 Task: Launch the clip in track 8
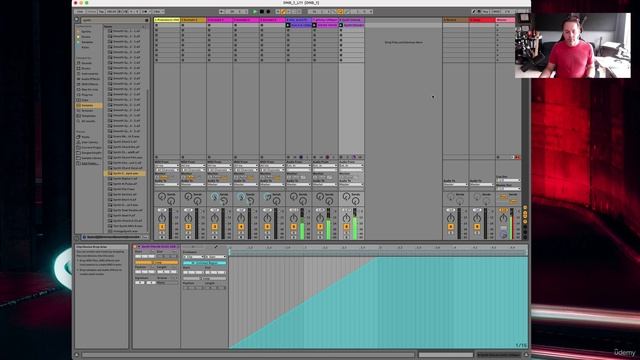341,25
